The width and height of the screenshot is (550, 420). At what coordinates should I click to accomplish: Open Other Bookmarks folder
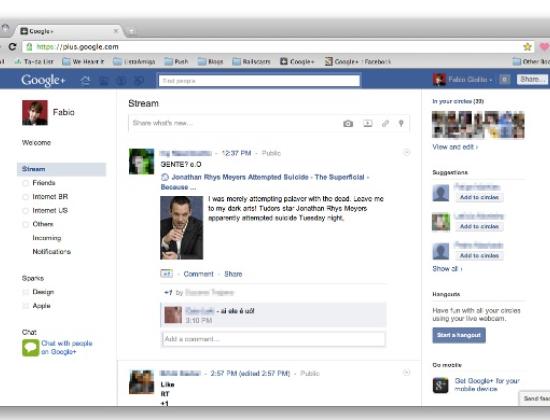point(531,61)
